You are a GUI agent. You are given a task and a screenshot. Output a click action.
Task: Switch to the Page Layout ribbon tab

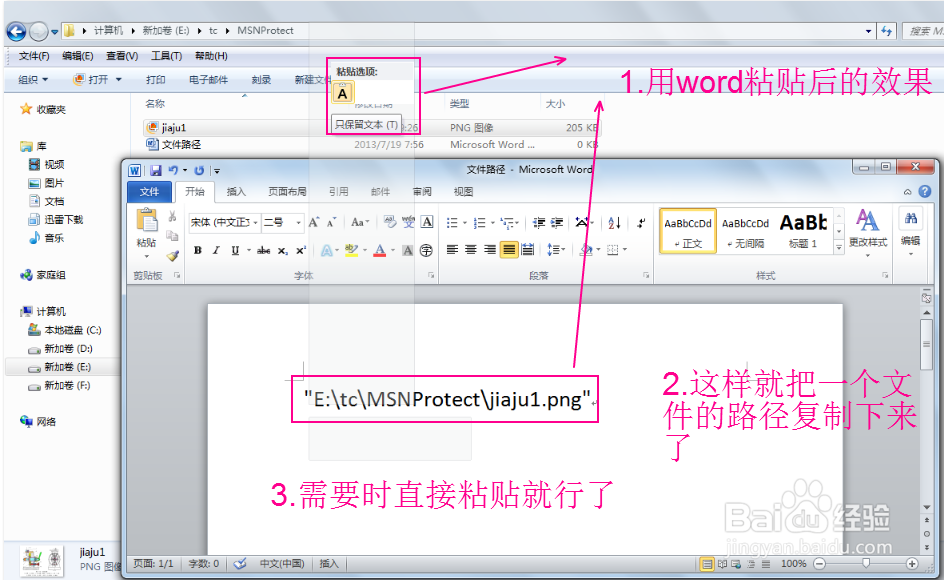pos(287,192)
